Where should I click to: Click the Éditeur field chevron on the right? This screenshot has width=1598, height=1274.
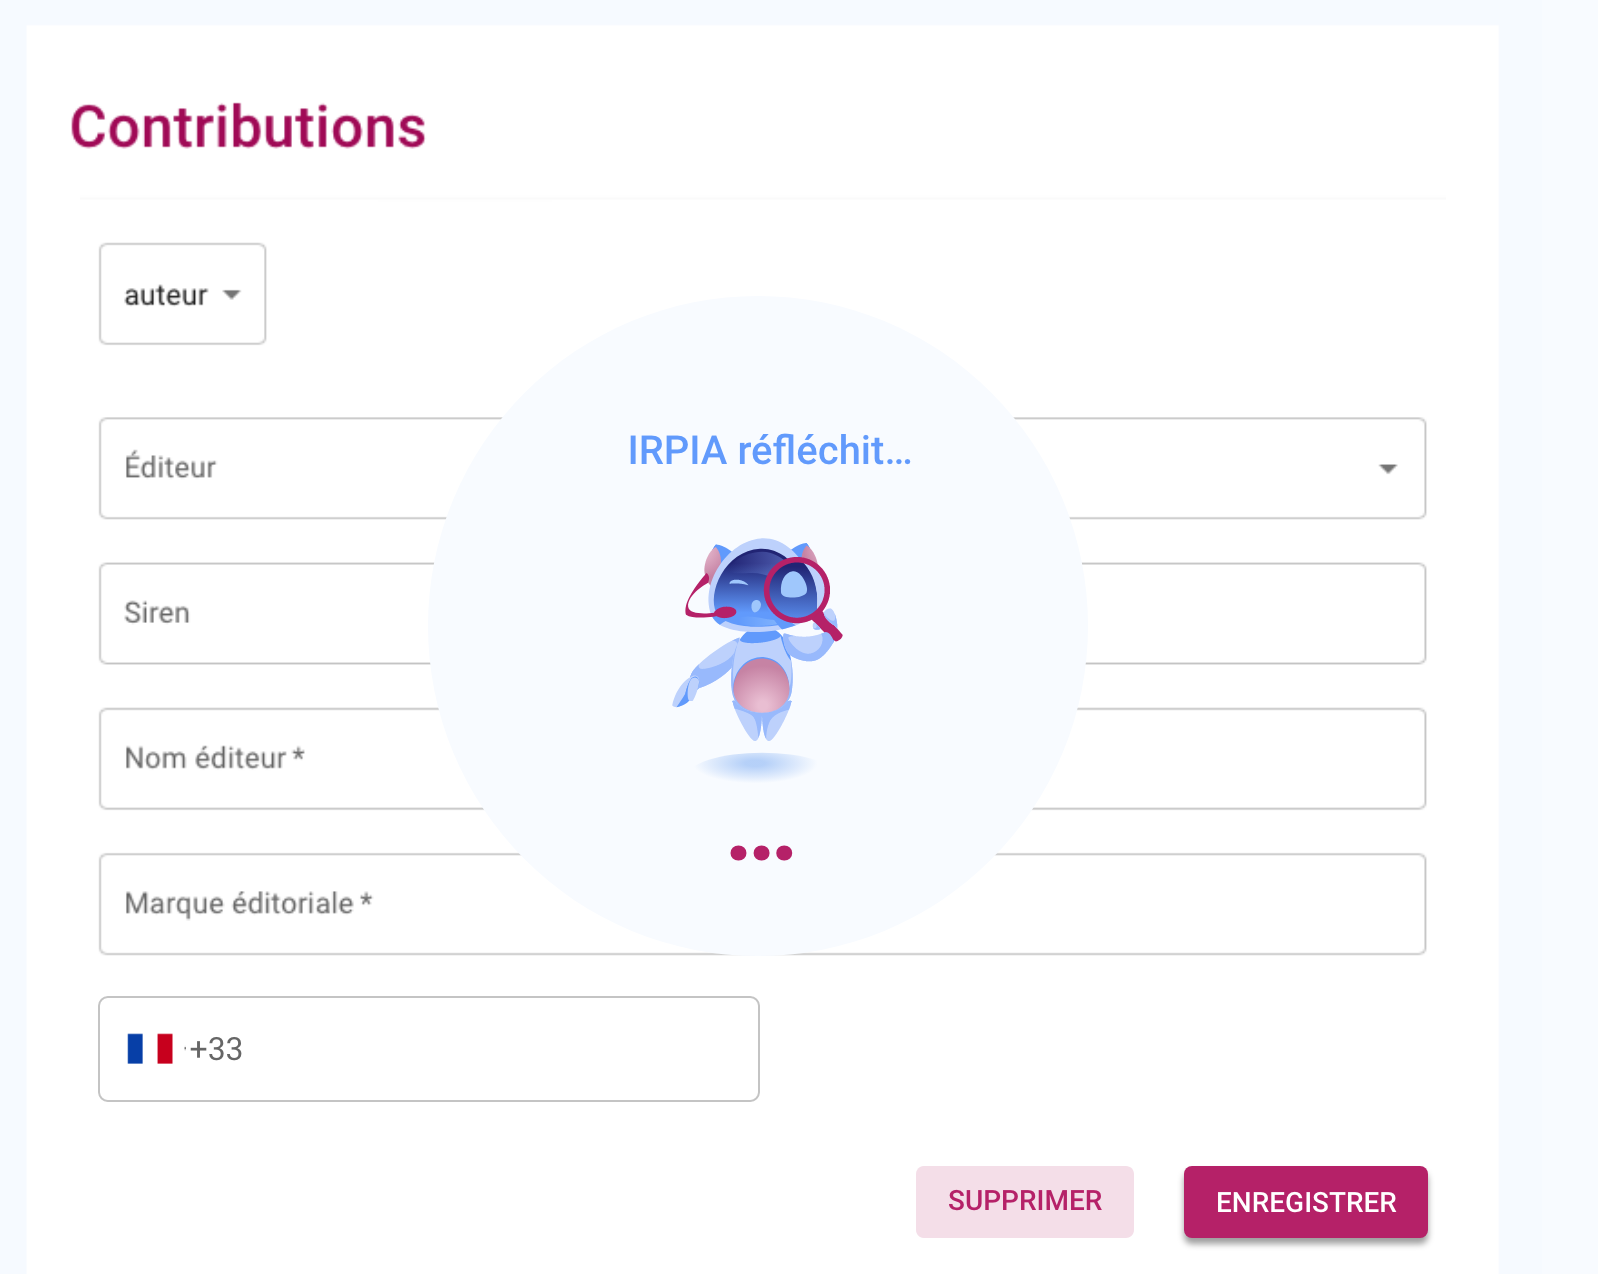(1390, 468)
